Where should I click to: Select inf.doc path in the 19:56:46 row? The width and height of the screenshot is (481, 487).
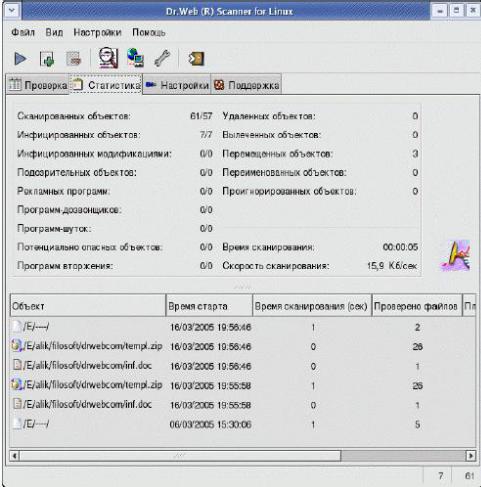pyautogui.click(x=87, y=365)
